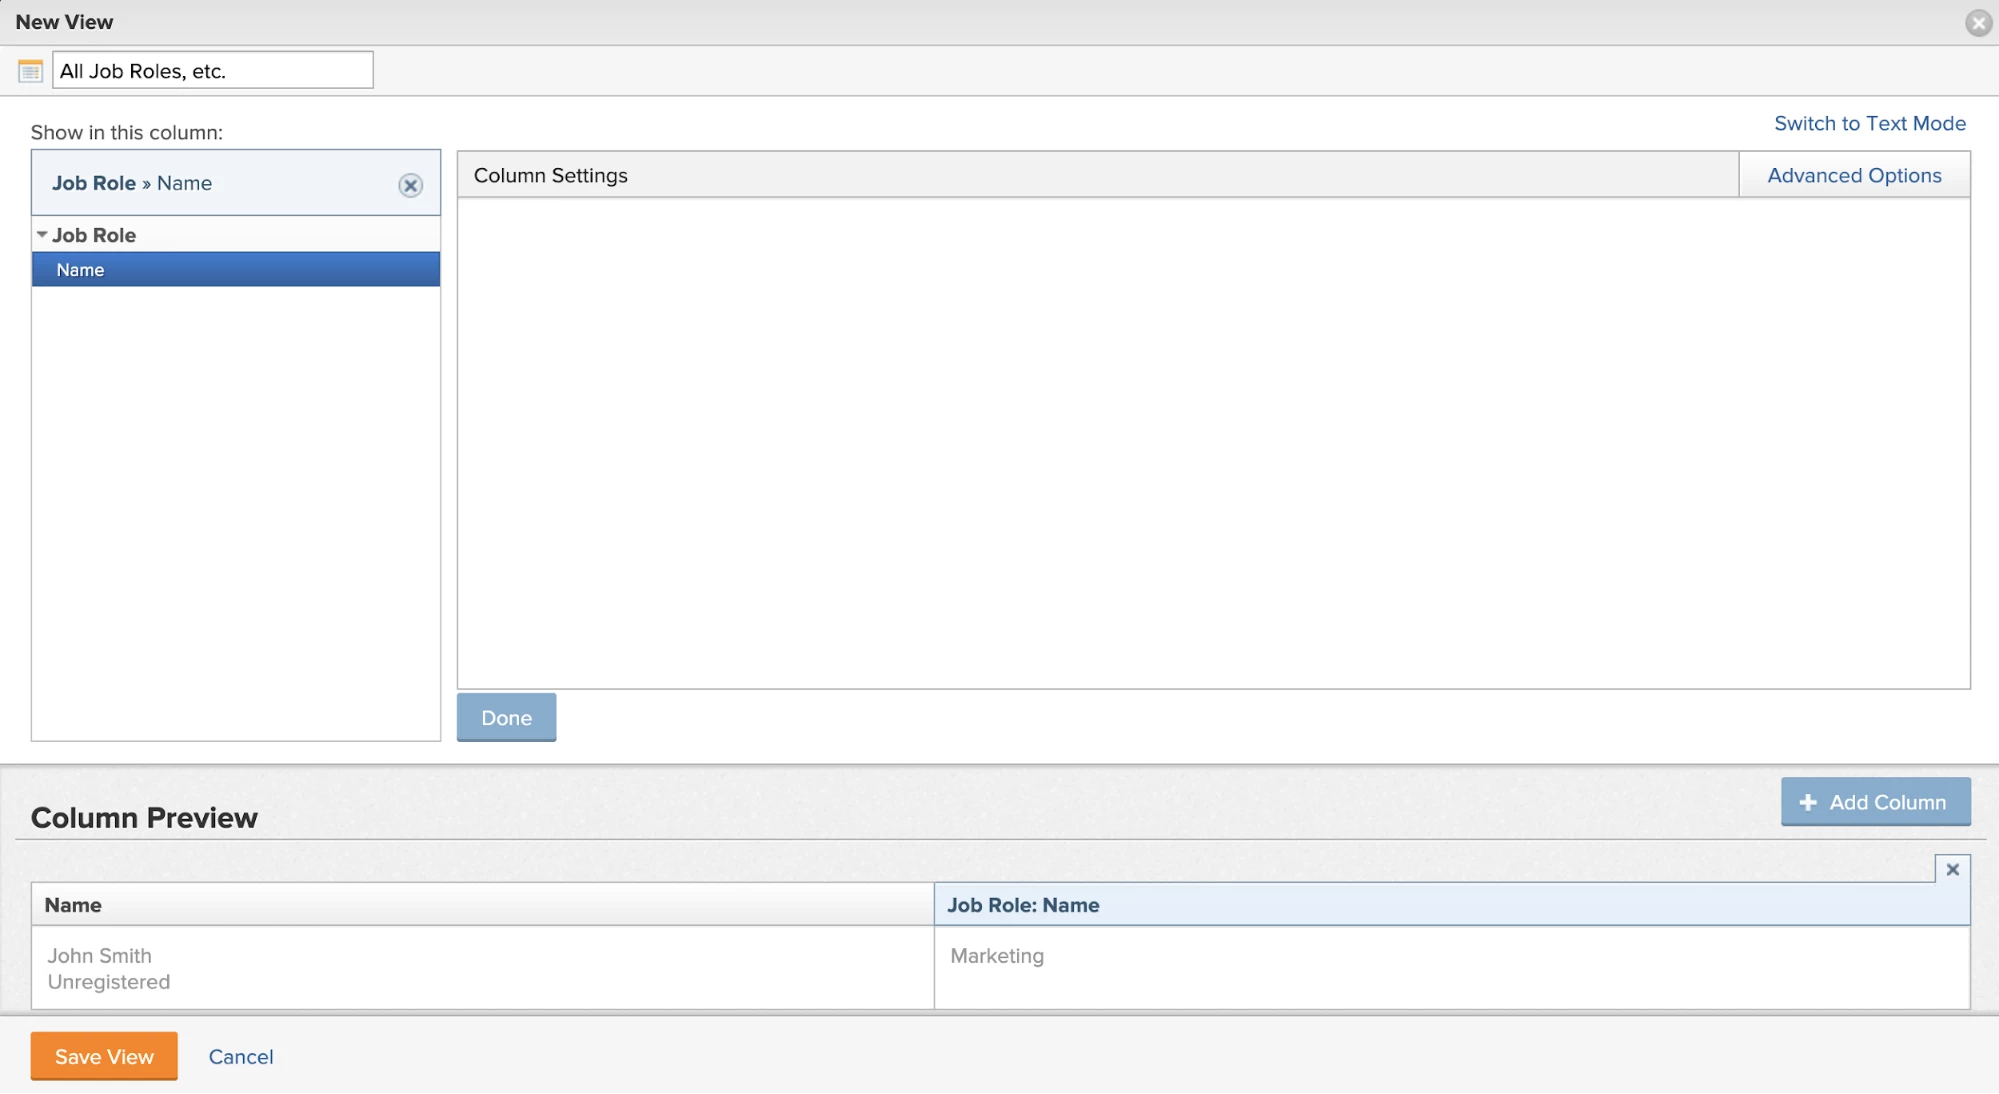The image size is (1999, 1094).
Task: Switch to the Advanced Options tab
Action: [x=1853, y=176]
